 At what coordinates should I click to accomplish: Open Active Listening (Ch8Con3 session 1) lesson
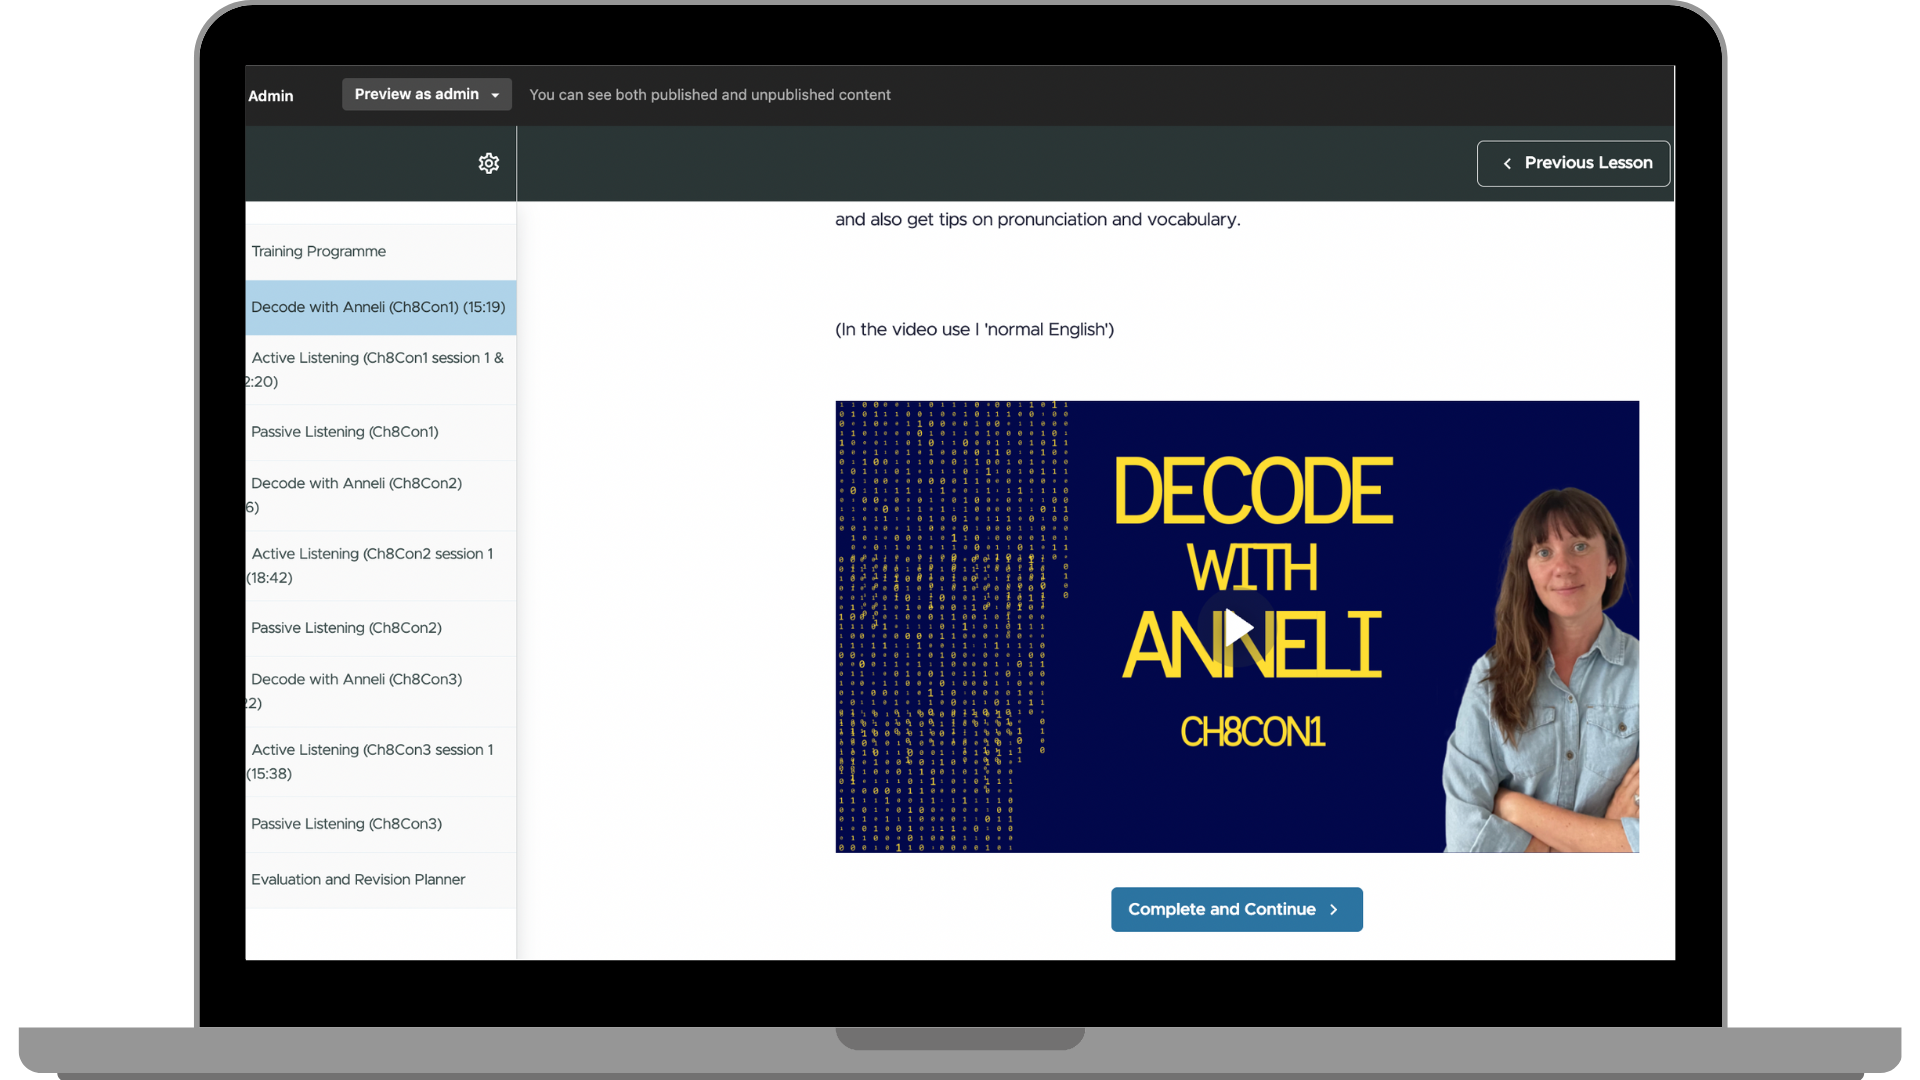point(380,761)
